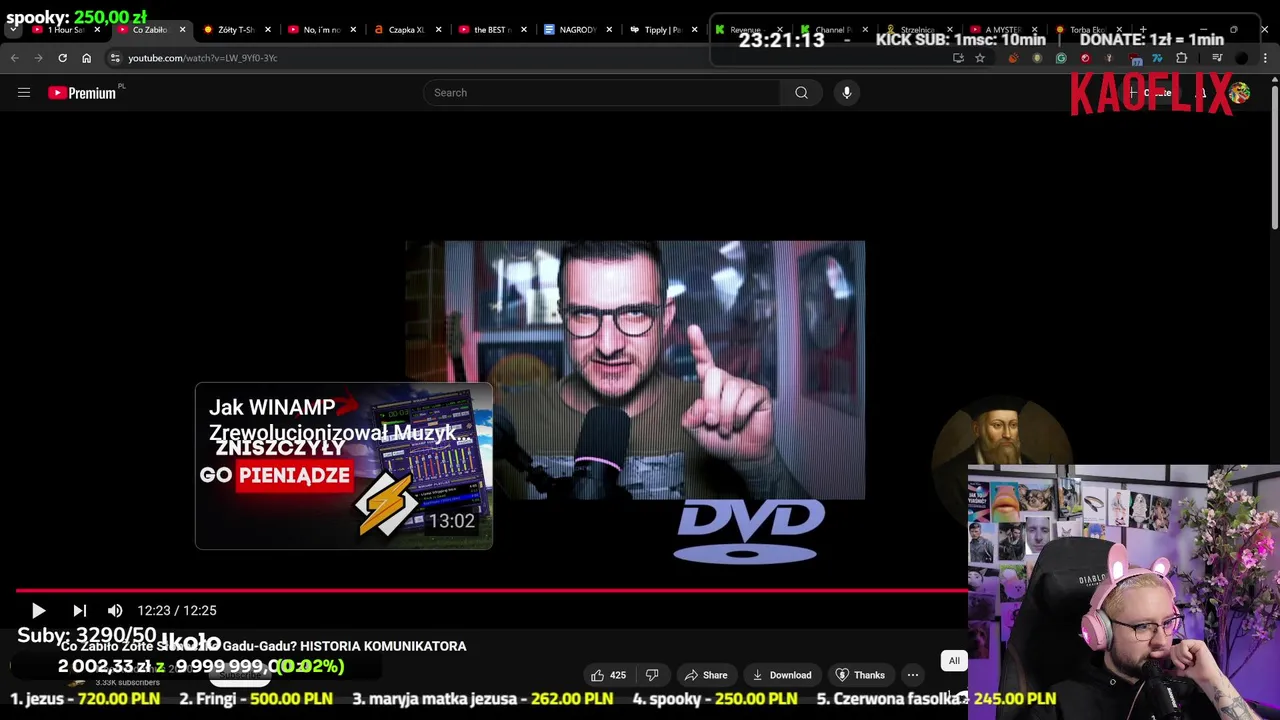Screen dimensions: 1280x720
Task: Open the browser three-dot menu
Action: click(x=1265, y=58)
